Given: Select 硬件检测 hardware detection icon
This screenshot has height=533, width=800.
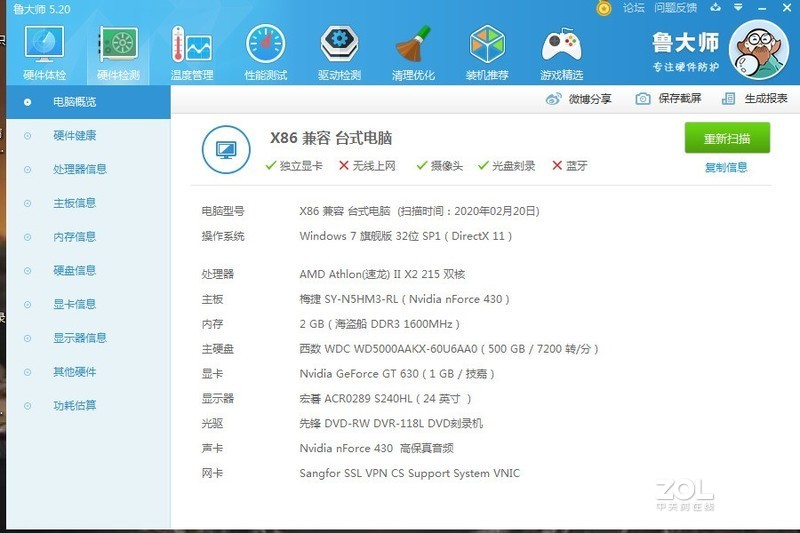Looking at the screenshot, I should [x=118, y=54].
